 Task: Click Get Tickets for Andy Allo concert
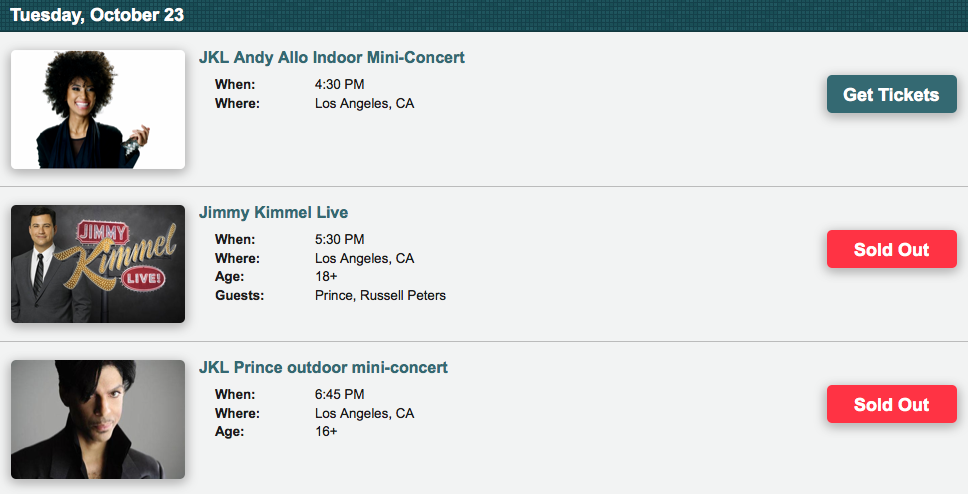click(x=891, y=95)
